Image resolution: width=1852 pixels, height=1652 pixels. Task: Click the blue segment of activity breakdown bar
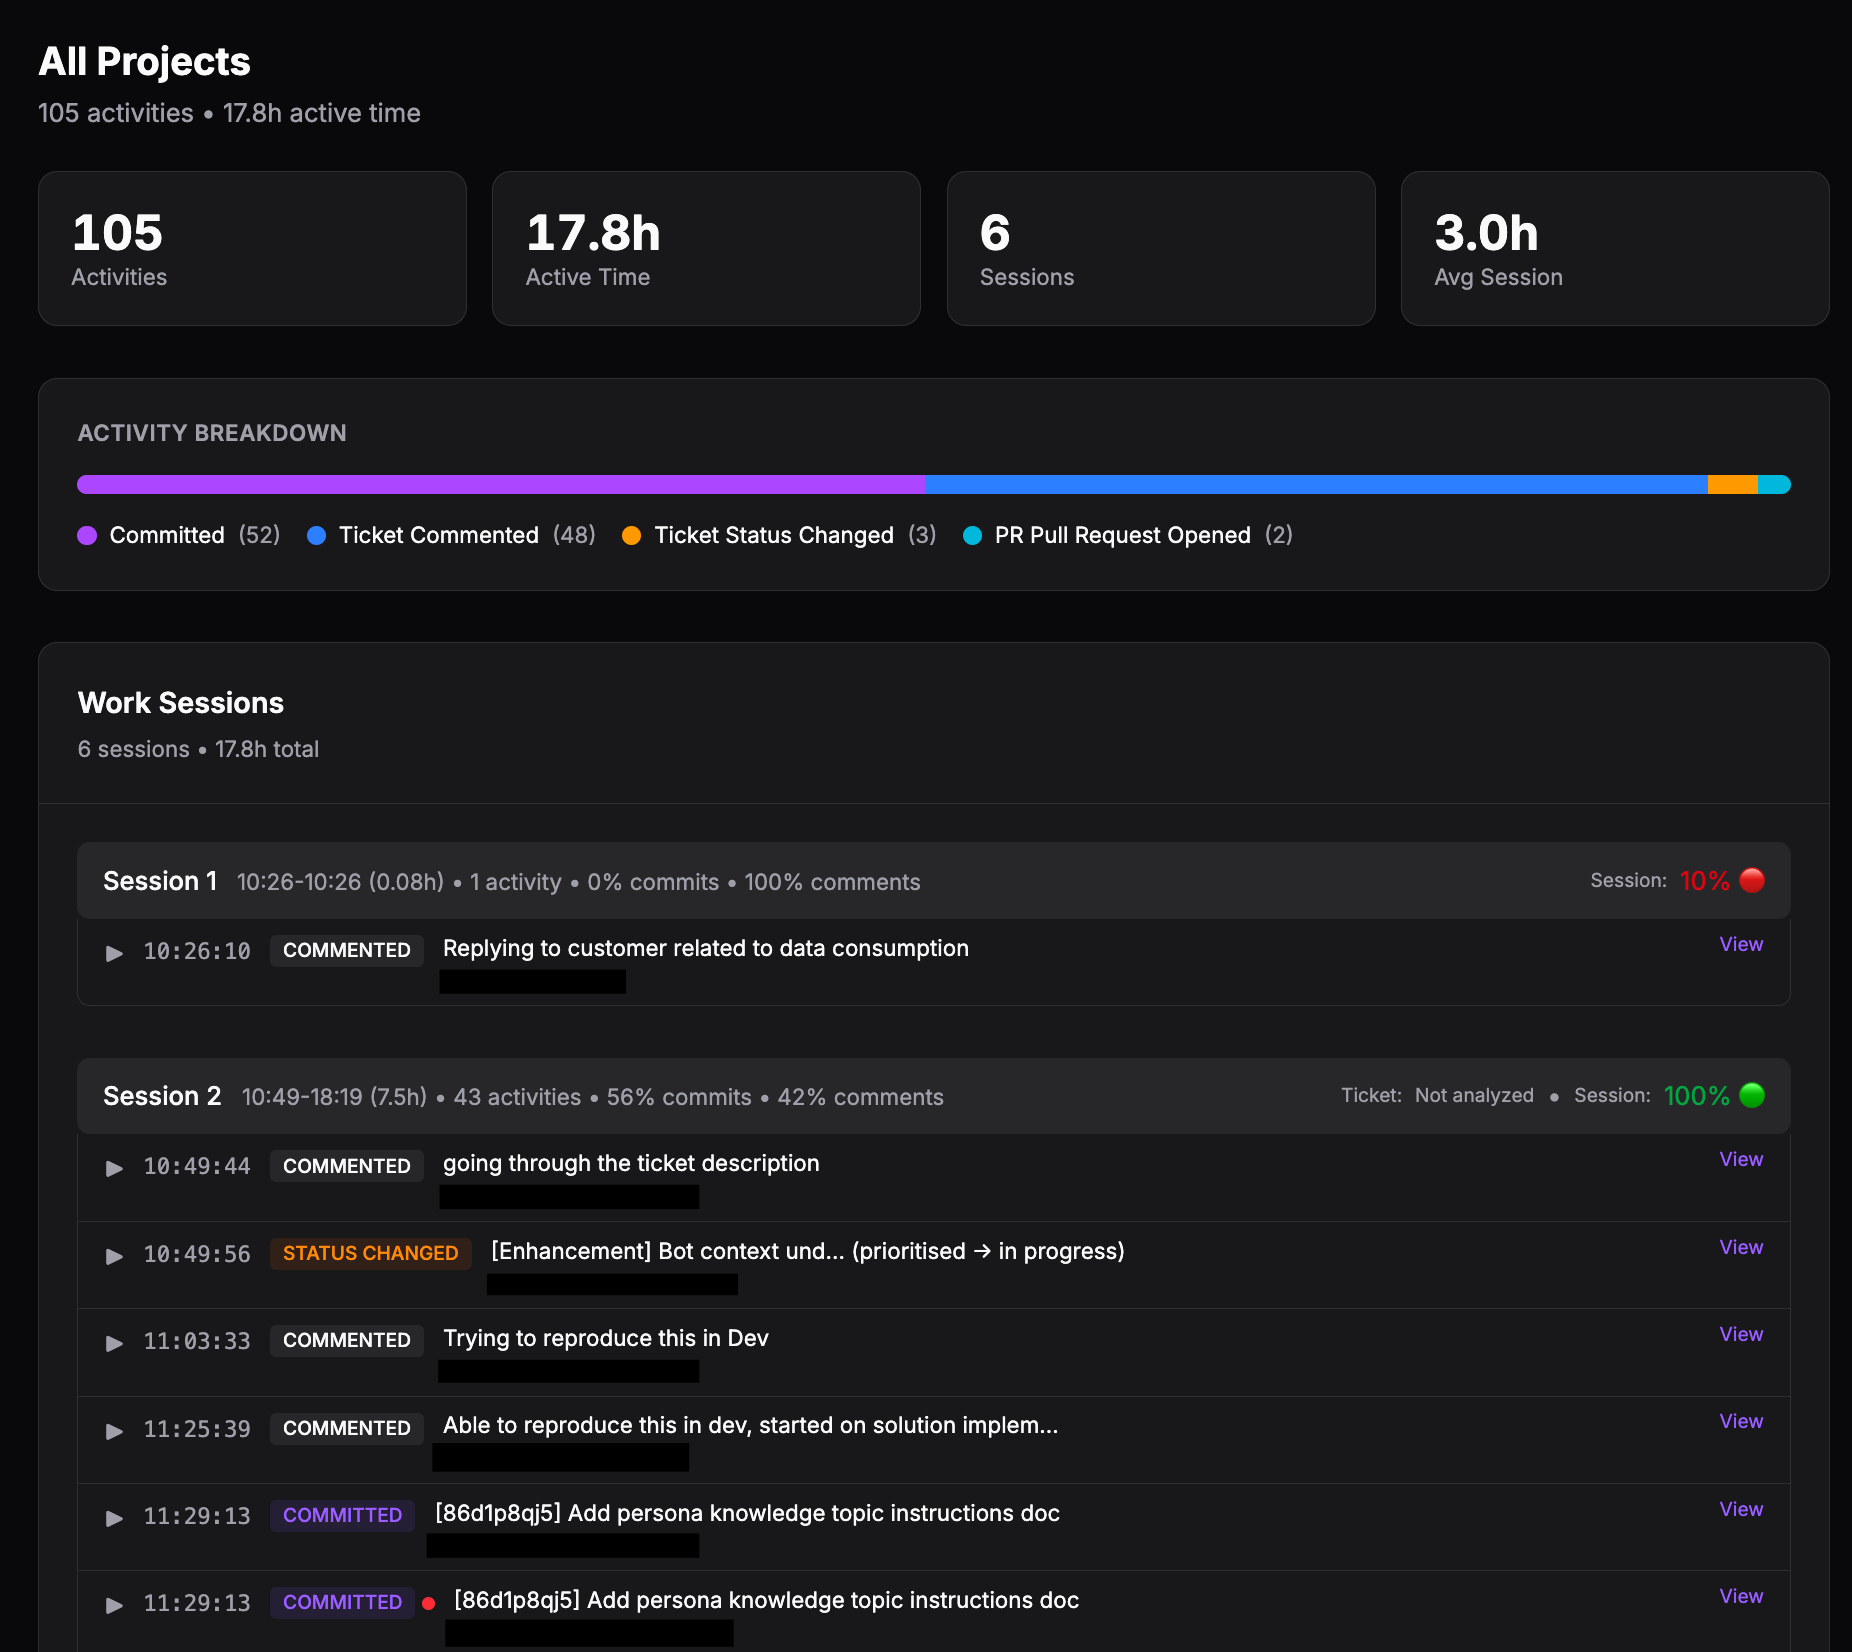point(1315,485)
